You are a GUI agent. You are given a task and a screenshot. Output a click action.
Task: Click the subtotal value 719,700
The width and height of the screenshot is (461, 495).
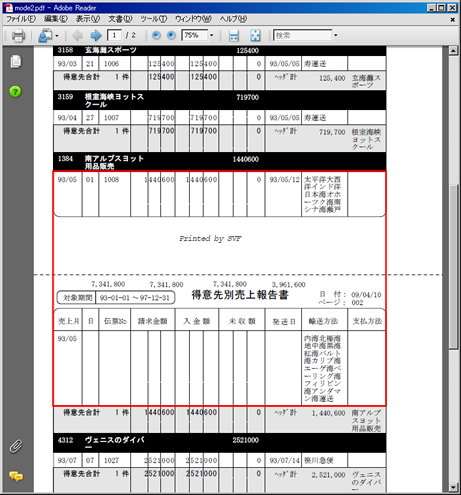332,132
